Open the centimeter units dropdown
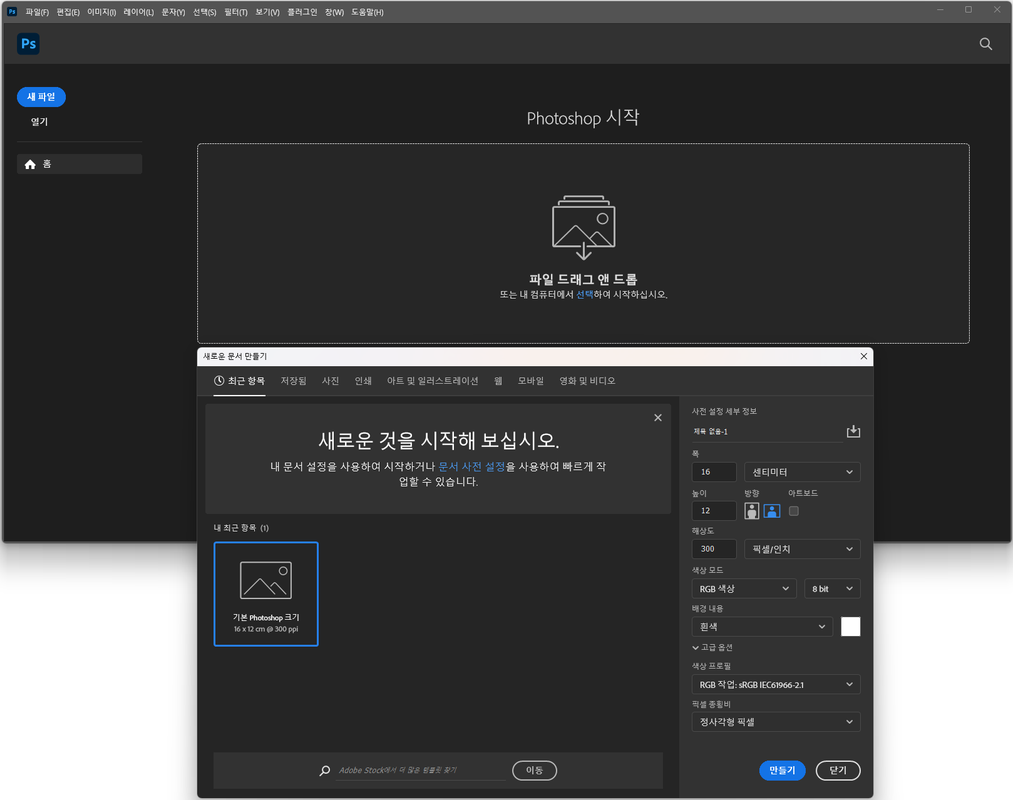The height and width of the screenshot is (800, 1013). [802, 472]
